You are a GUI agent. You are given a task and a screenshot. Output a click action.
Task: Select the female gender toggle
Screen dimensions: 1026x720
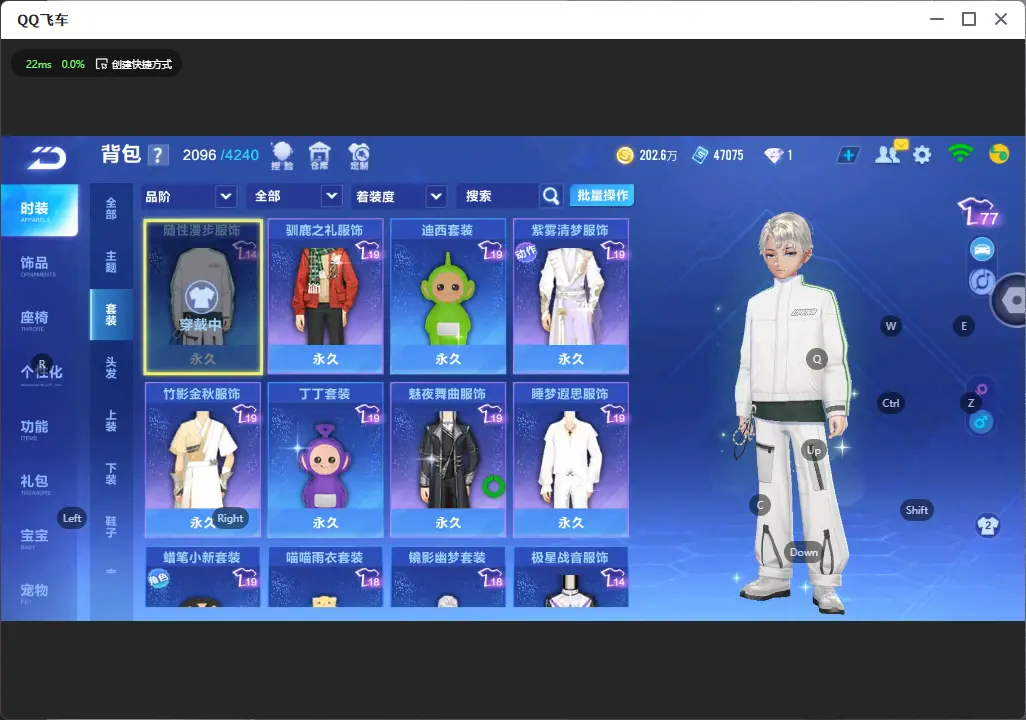click(982, 389)
